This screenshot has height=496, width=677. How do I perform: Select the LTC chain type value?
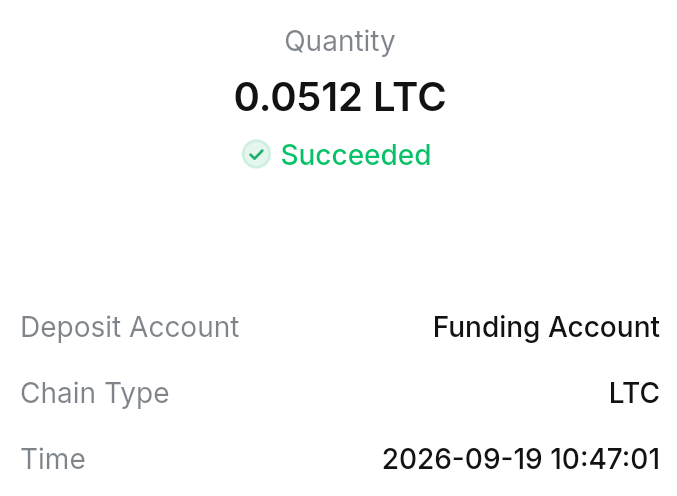(x=634, y=393)
